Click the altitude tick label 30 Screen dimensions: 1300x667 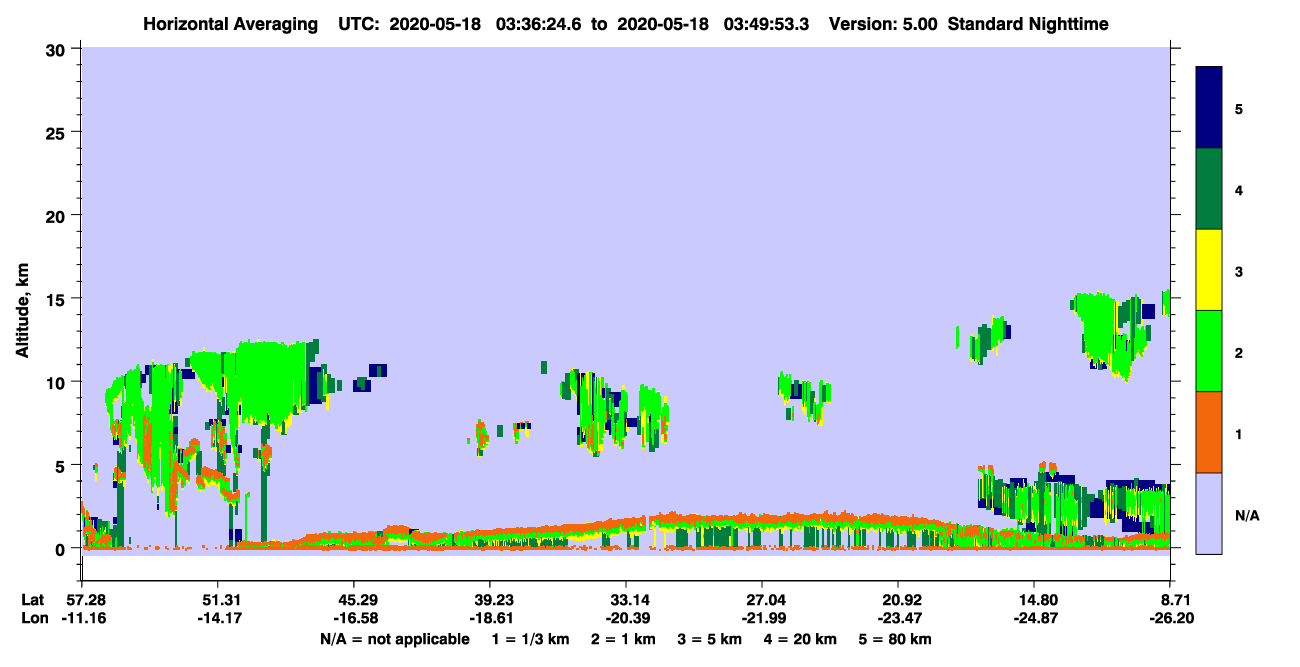pyautogui.click(x=57, y=48)
